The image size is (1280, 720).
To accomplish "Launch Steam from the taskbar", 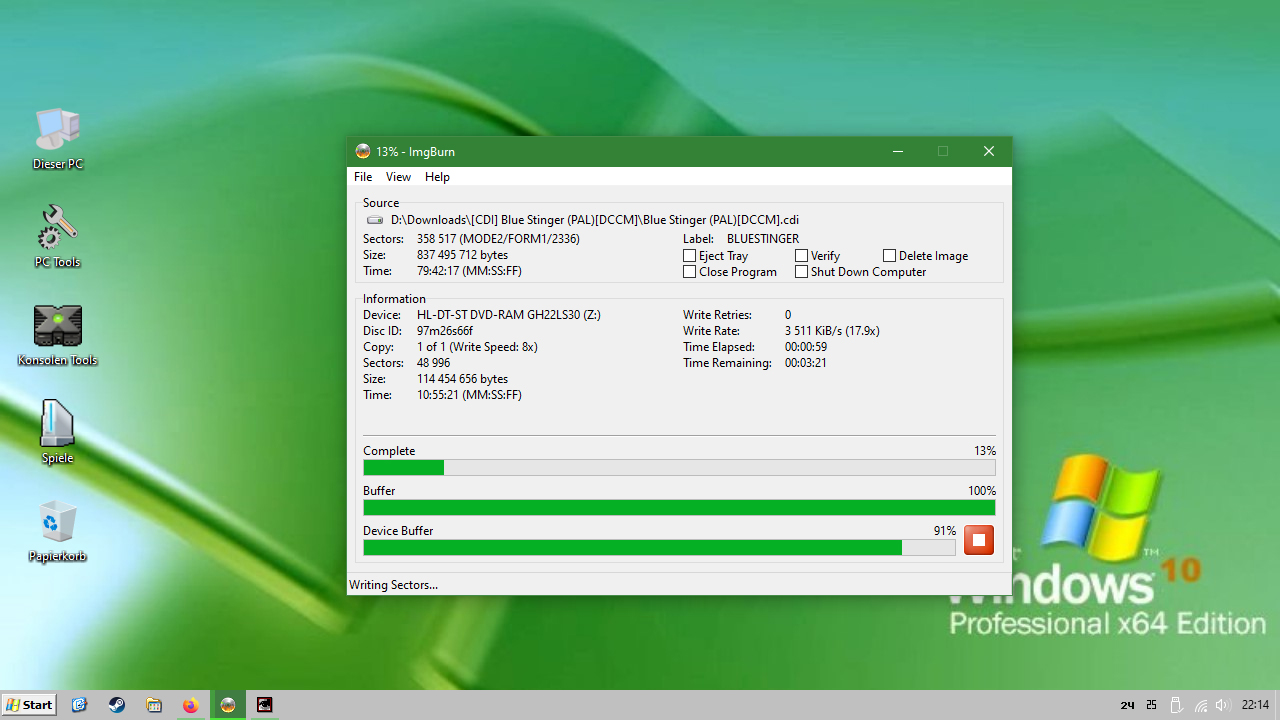I will tap(117, 705).
